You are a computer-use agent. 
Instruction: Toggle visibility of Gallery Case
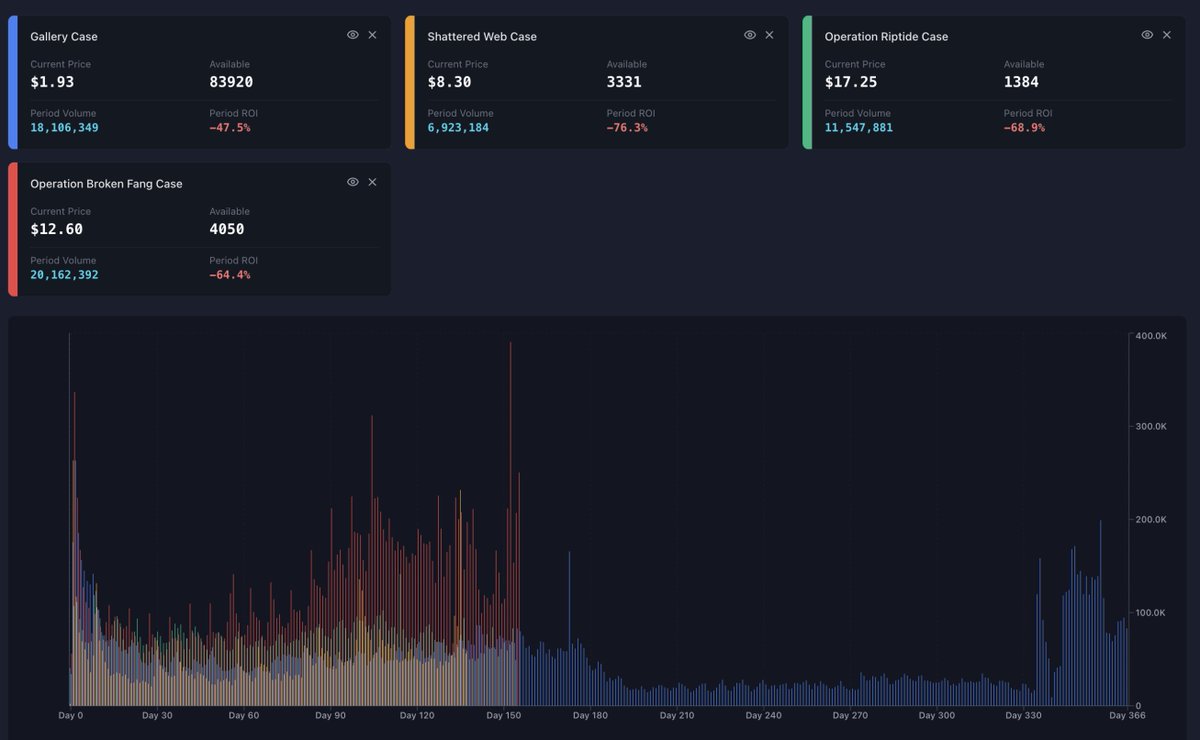[353, 35]
